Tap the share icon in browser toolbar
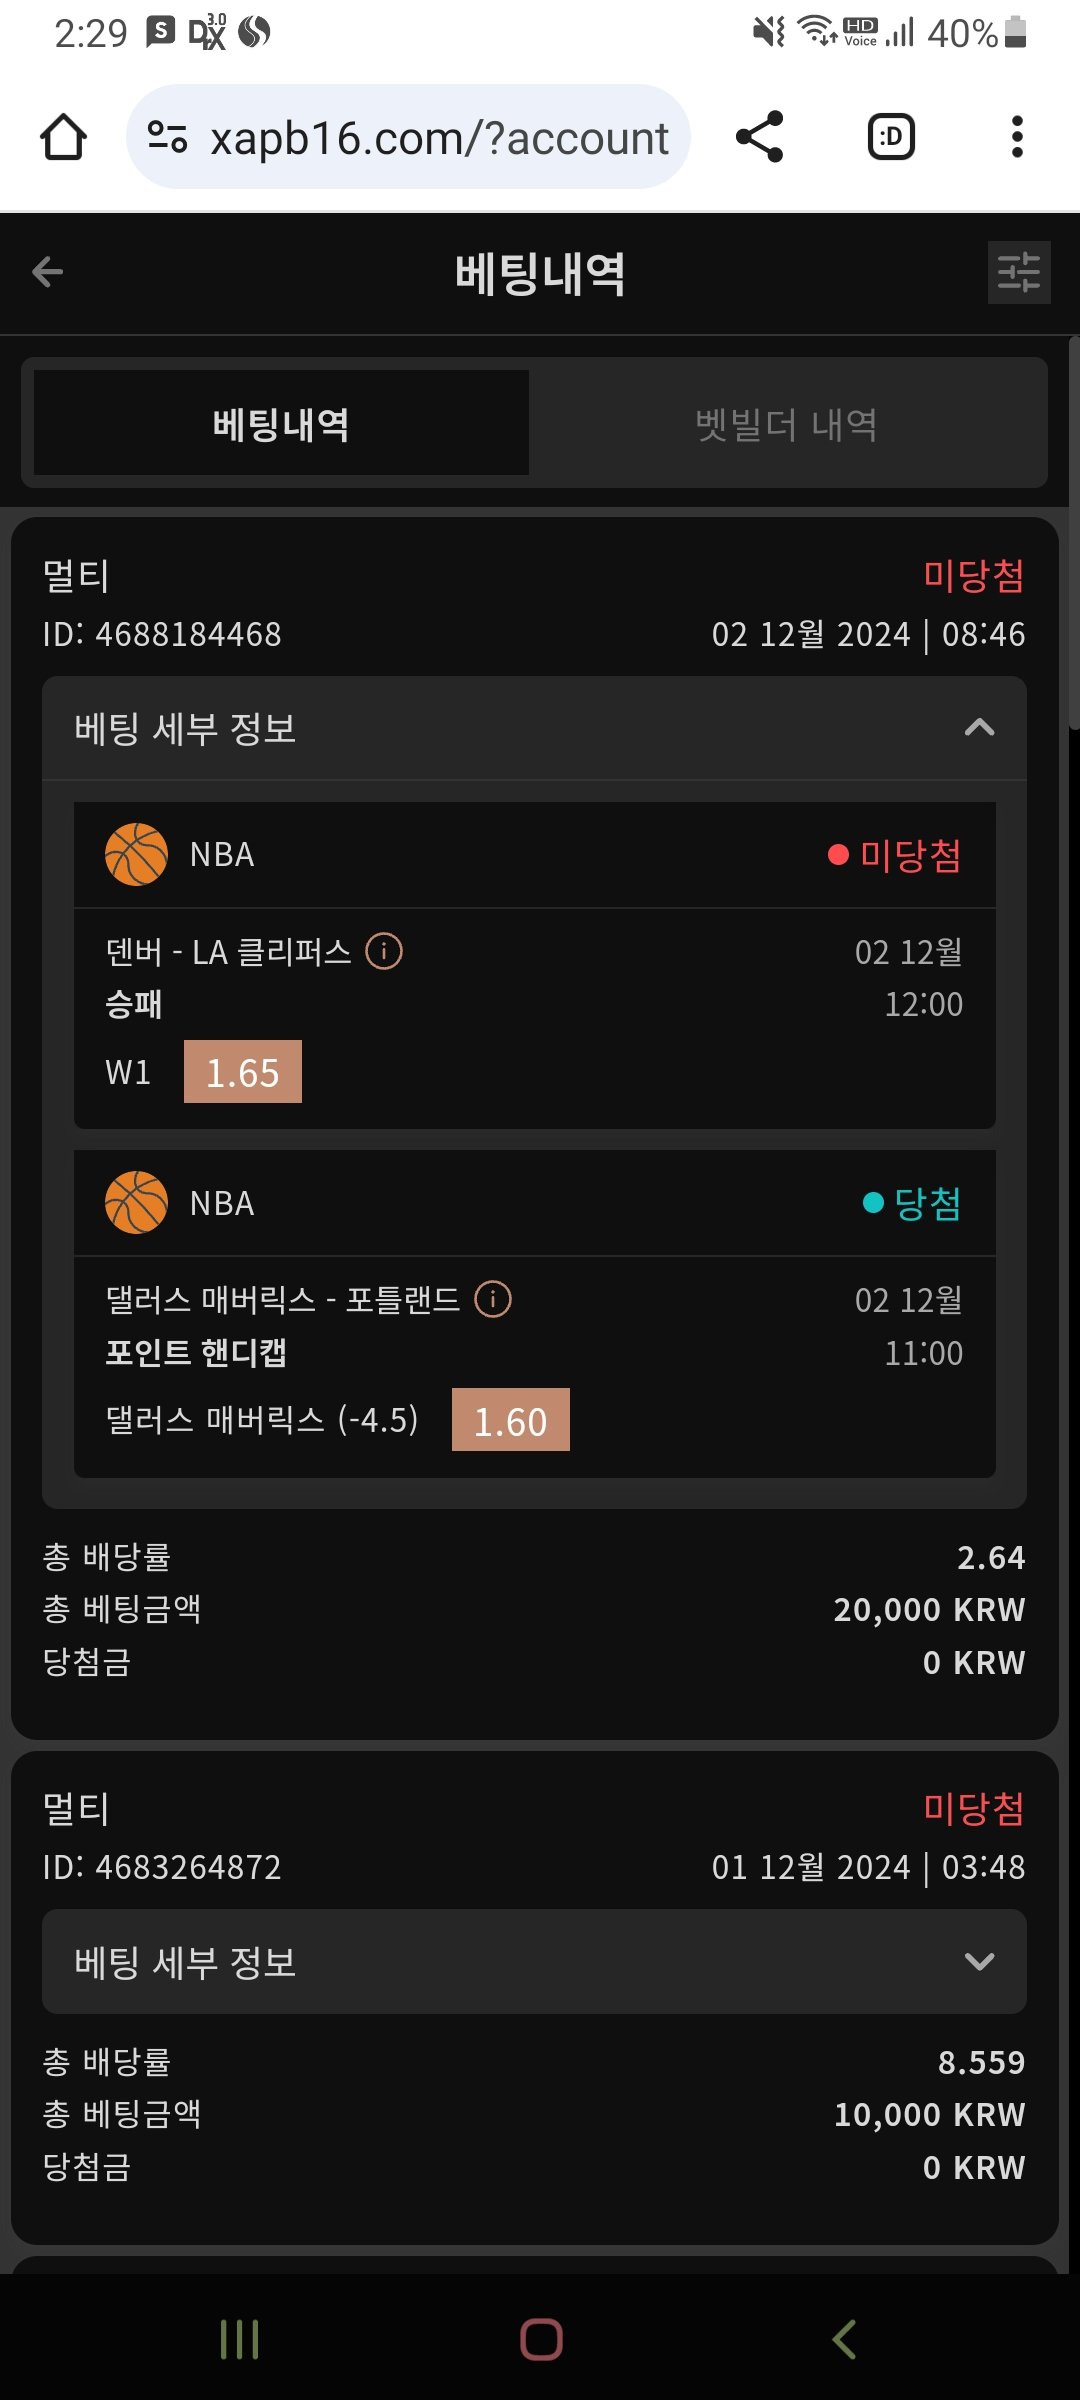The height and width of the screenshot is (2400, 1080). point(759,137)
